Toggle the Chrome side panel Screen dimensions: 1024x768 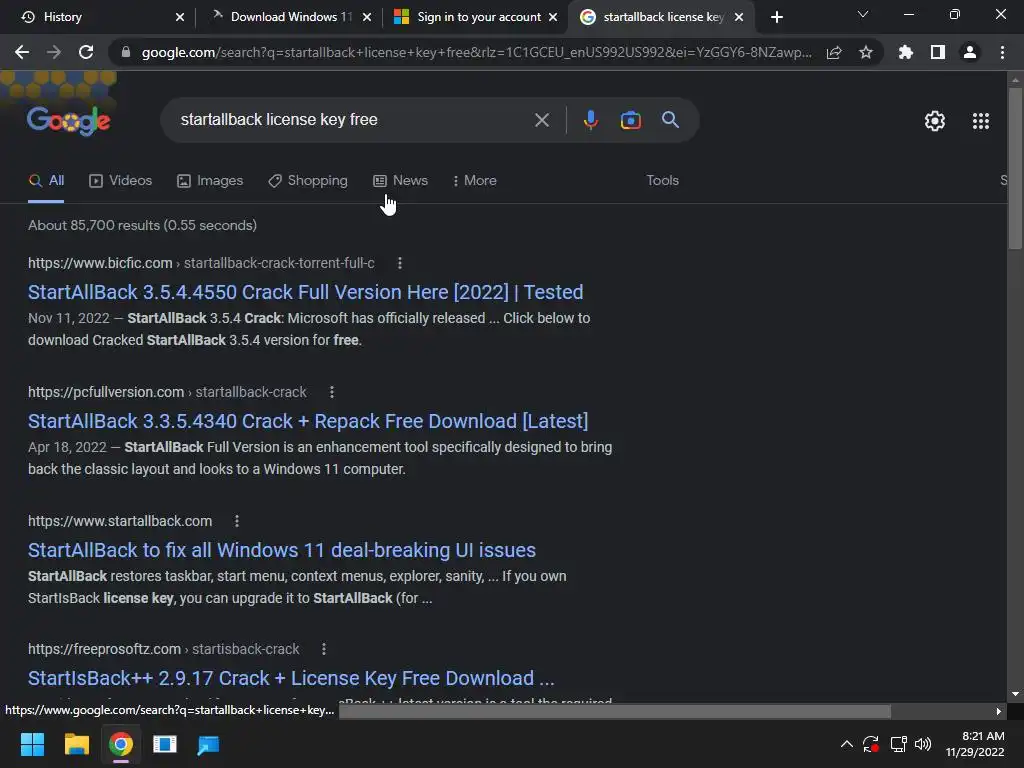point(938,52)
